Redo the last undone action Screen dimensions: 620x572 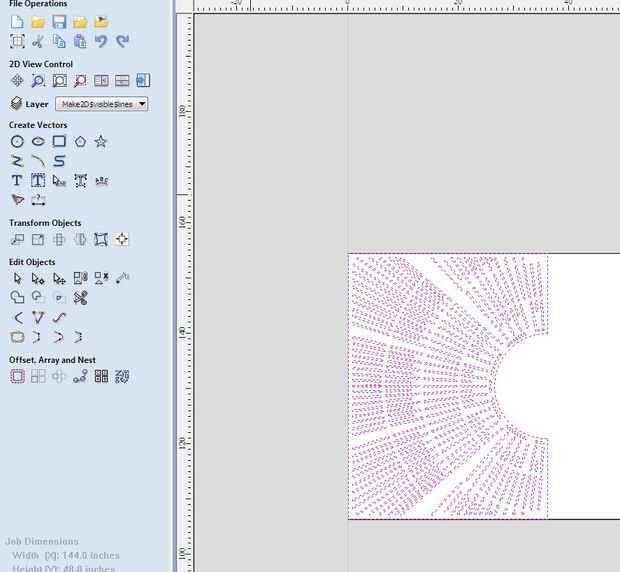[x=123, y=41]
